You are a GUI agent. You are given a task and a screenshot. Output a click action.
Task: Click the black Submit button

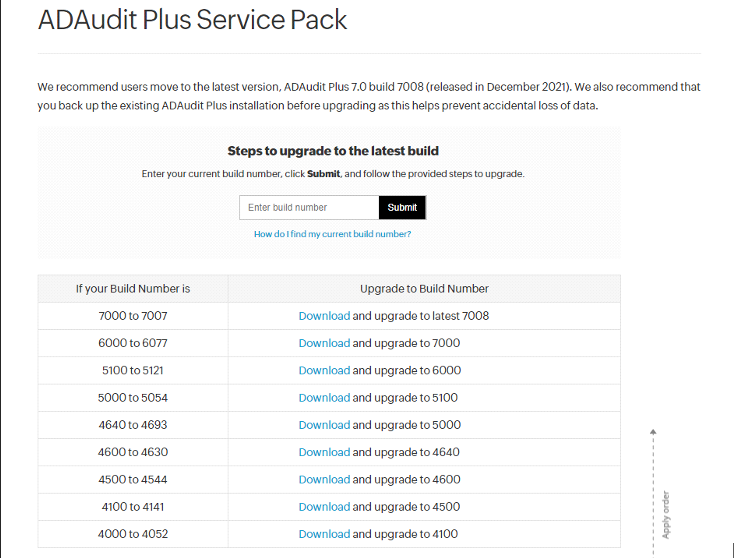402,207
